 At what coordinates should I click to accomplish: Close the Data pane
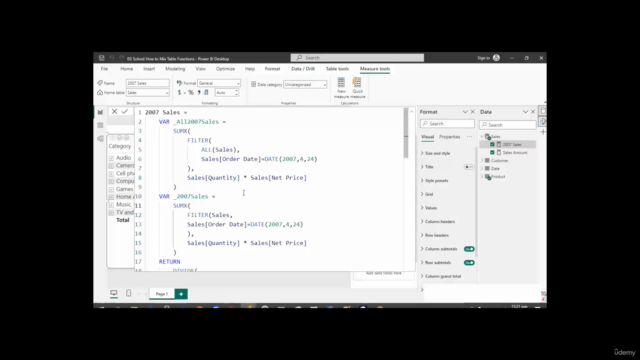click(533, 112)
